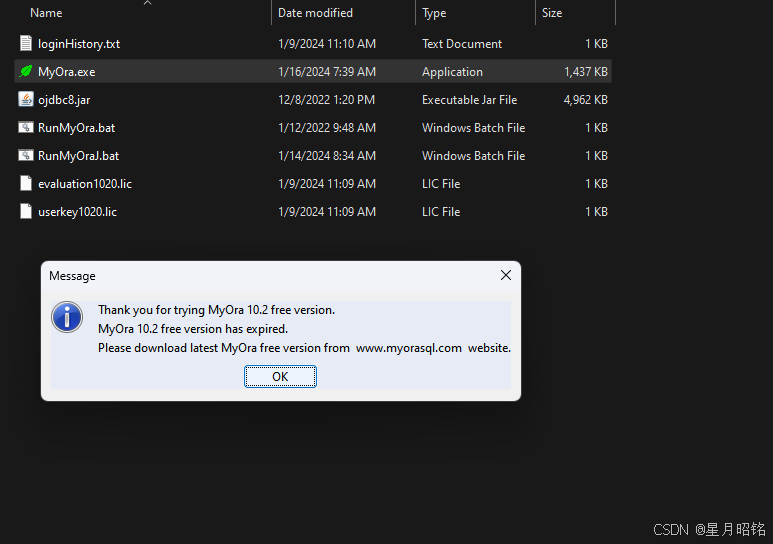Sort files by the Type column header
The image size is (773, 544).
coord(434,13)
